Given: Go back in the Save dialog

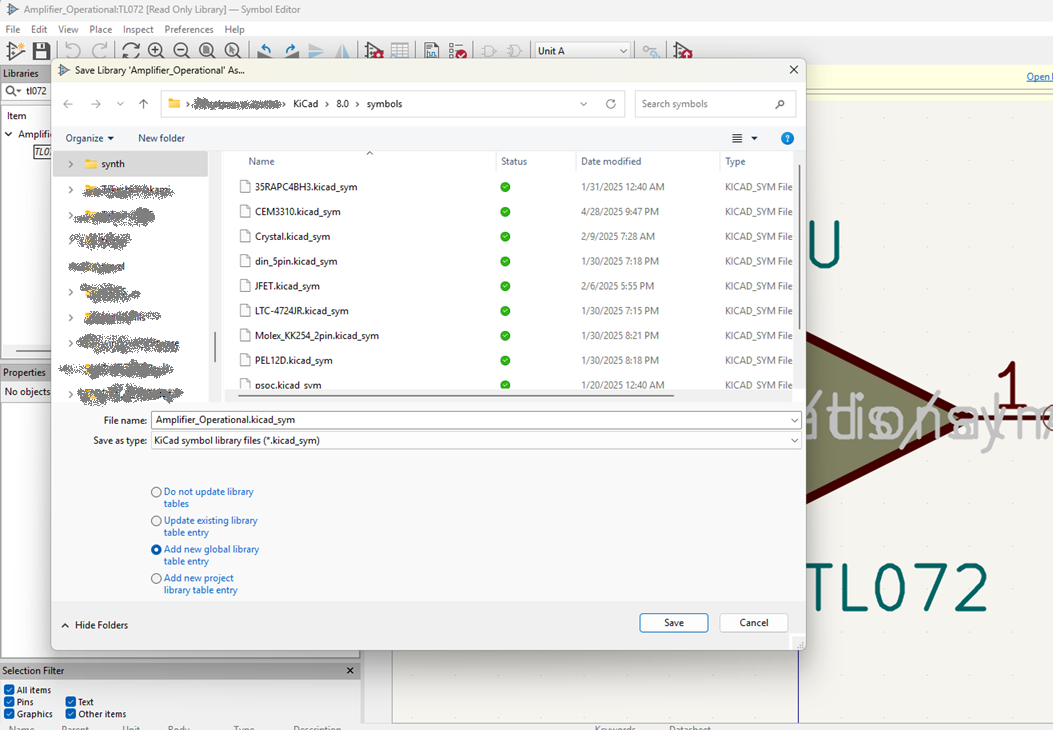Looking at the screenshot, I should click(x=68, y=104).
